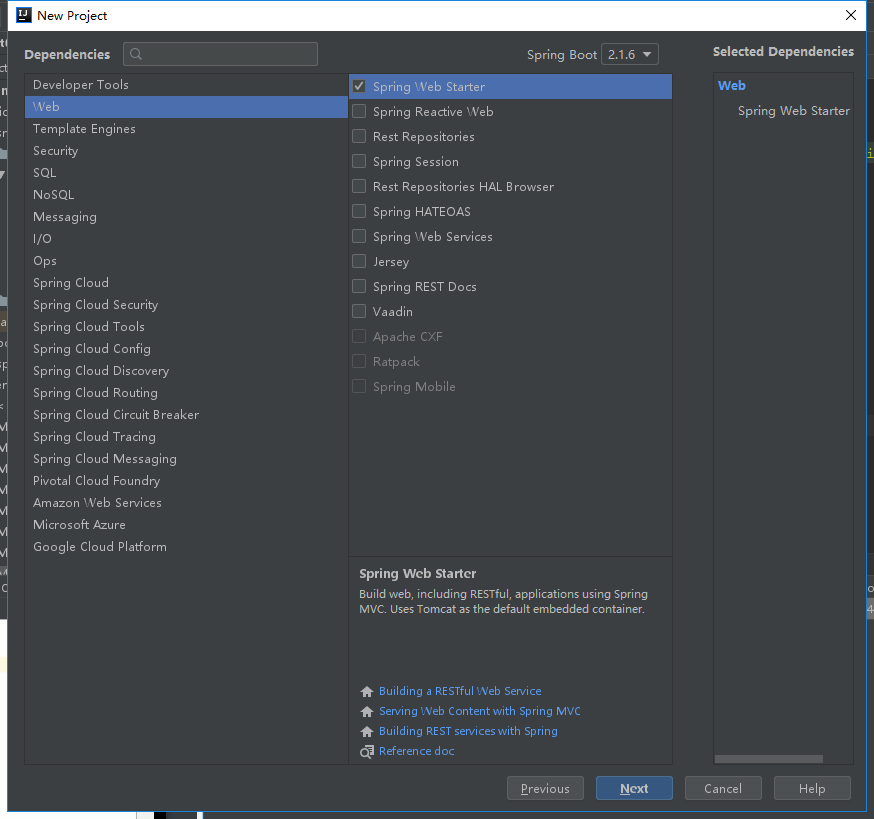Viewport: 874px width, 819px height.
Task: Select Spring Cloud Circuit Breaker category
Action: click(186, 415)
